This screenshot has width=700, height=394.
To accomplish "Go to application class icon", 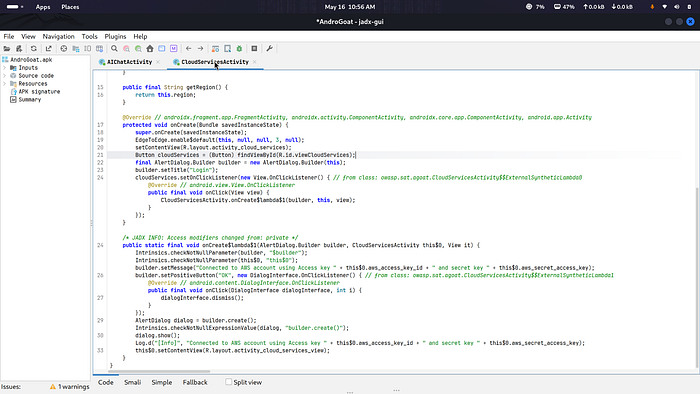I will point(162,49).
